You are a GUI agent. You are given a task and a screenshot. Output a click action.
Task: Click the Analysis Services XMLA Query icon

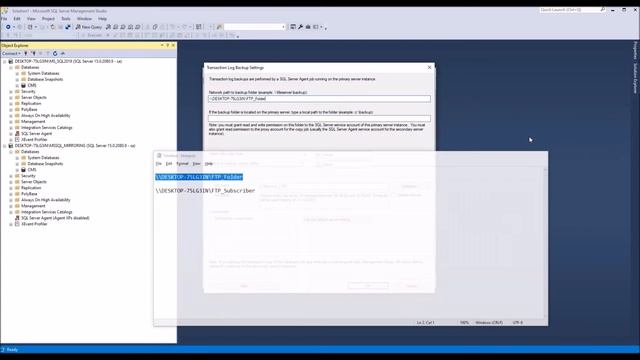(130, 27)
